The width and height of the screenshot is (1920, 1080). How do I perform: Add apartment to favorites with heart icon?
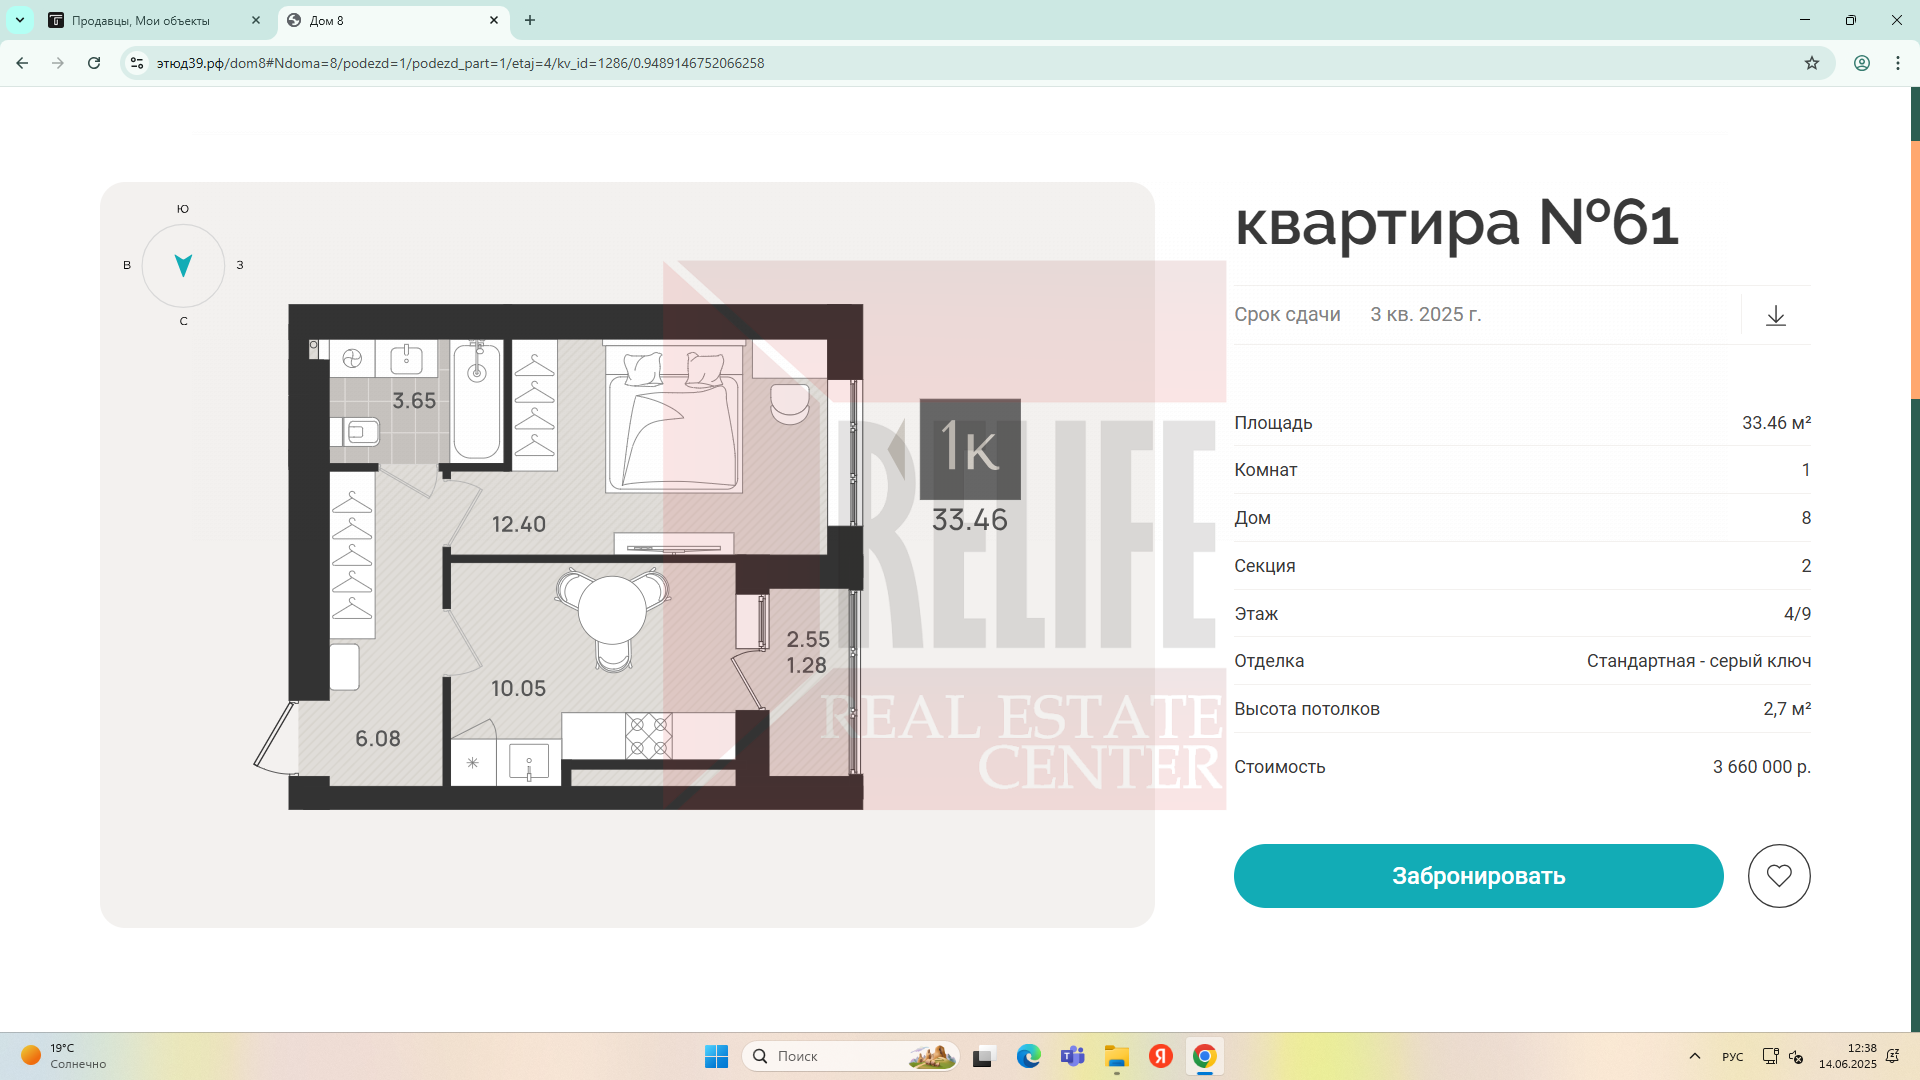1779,876
